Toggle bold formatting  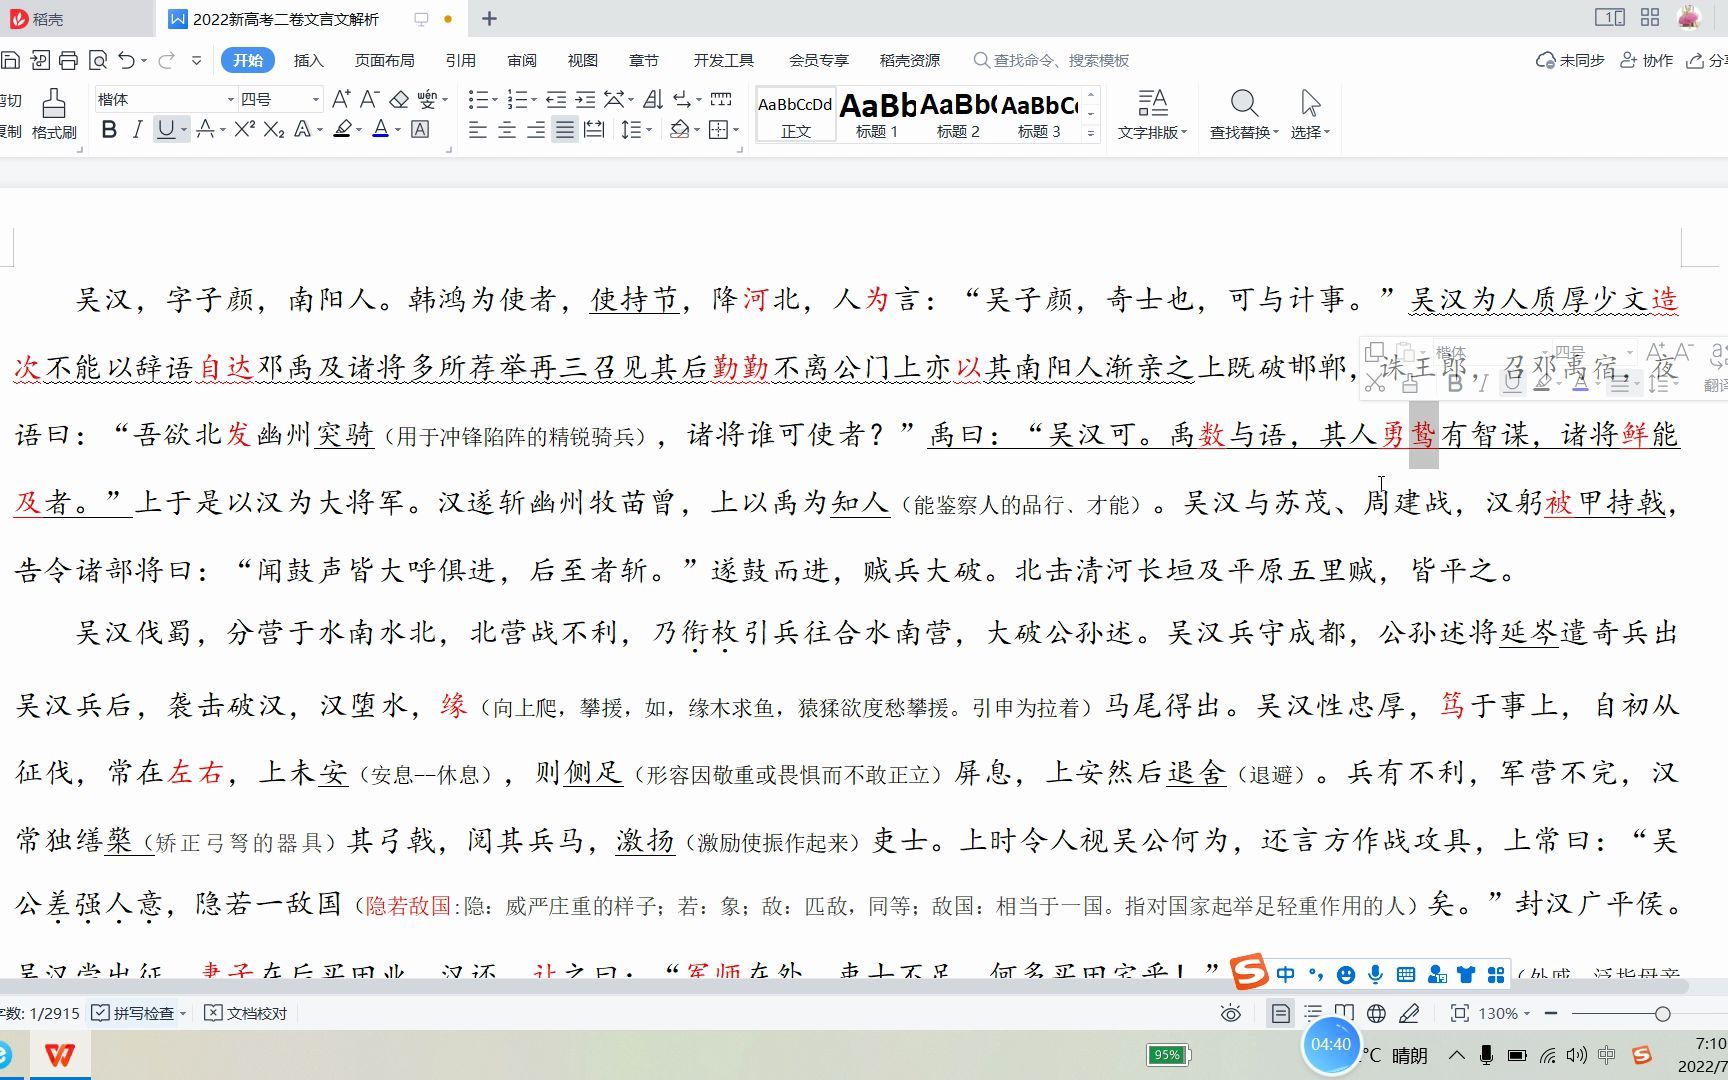(109, 130)
